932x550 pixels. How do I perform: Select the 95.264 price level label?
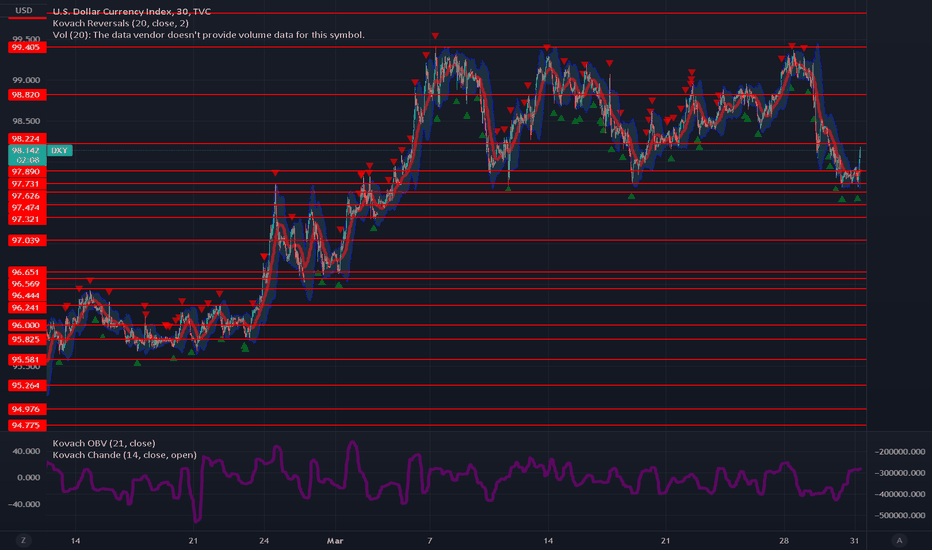point(27,385)
